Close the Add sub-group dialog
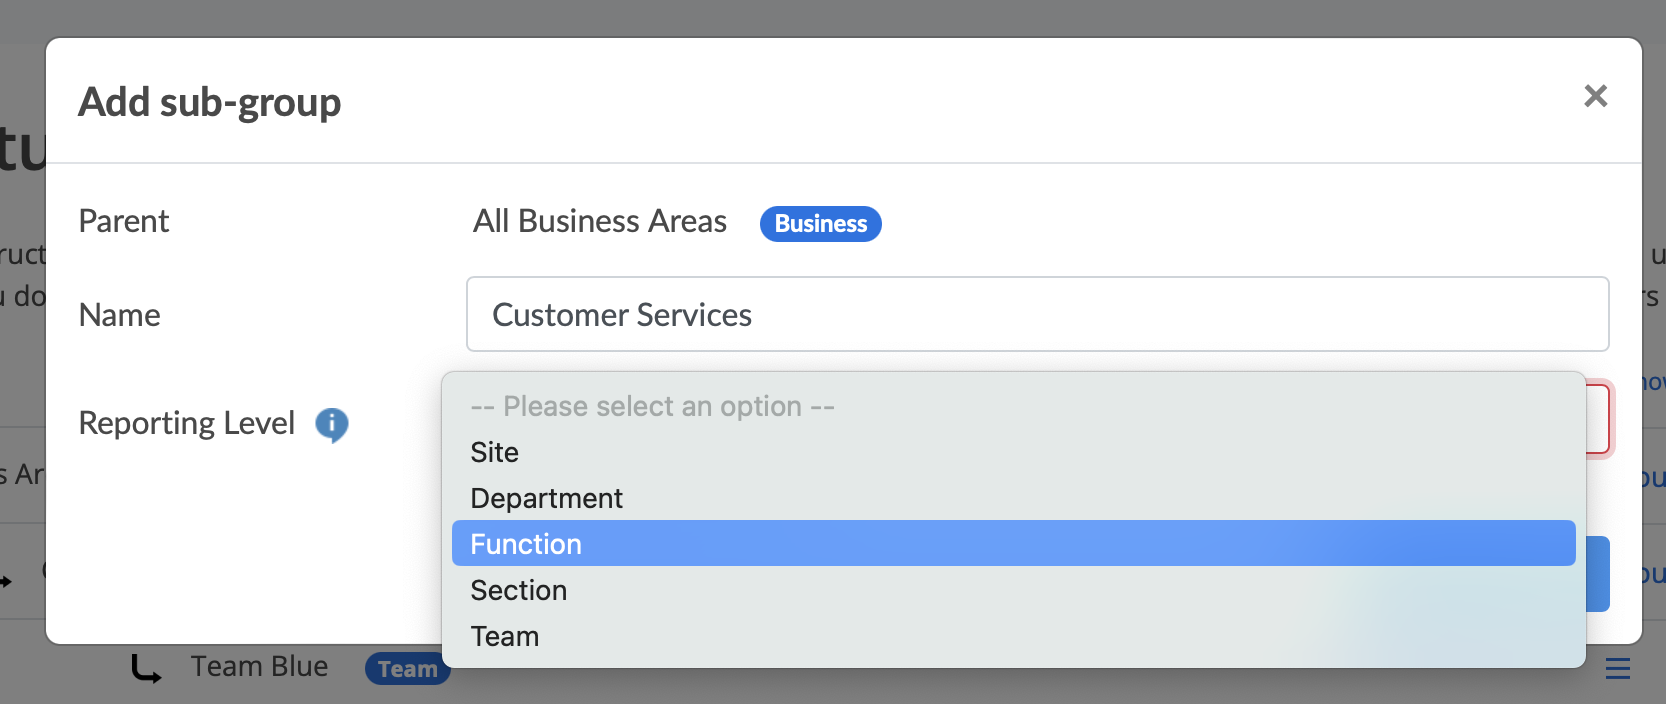Viewport: 1666px width, 704px height. [x=1595, y=96]
